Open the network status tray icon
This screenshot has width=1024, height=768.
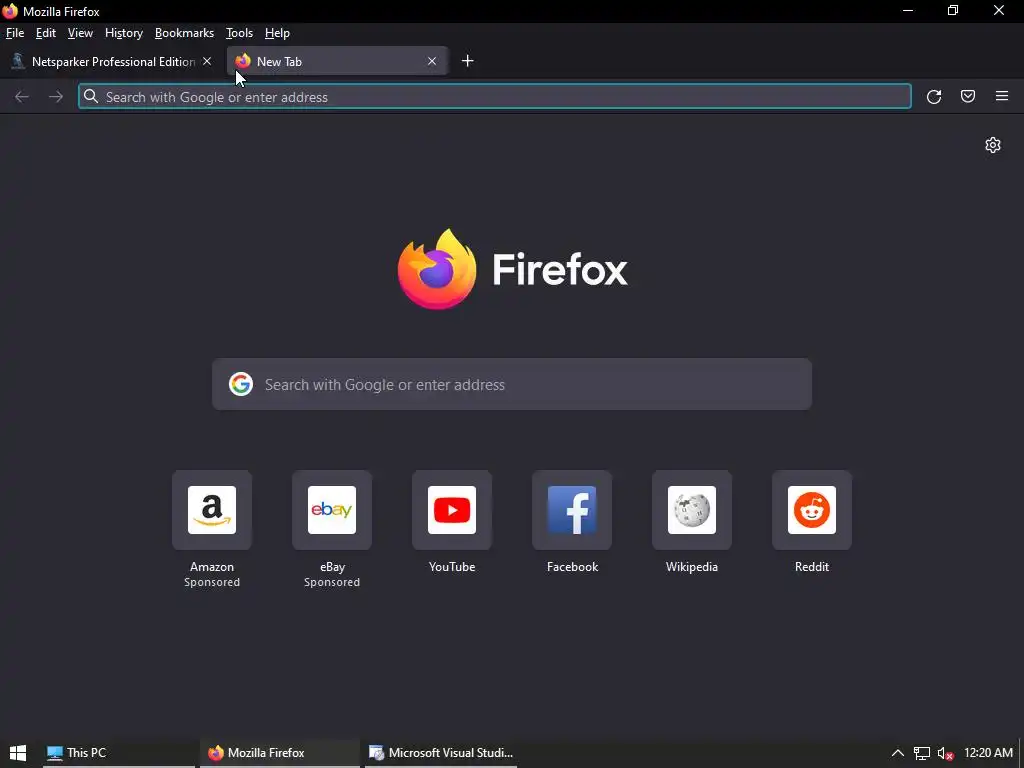click(921, 754)
